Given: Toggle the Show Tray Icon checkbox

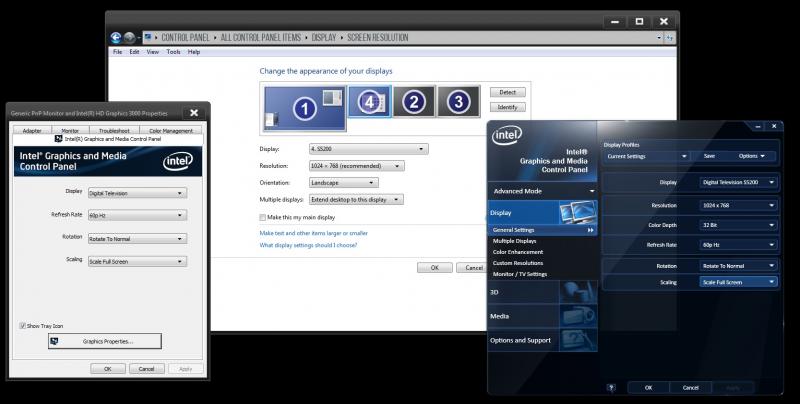Looking at the screenshot, I should tap(22, 325).
